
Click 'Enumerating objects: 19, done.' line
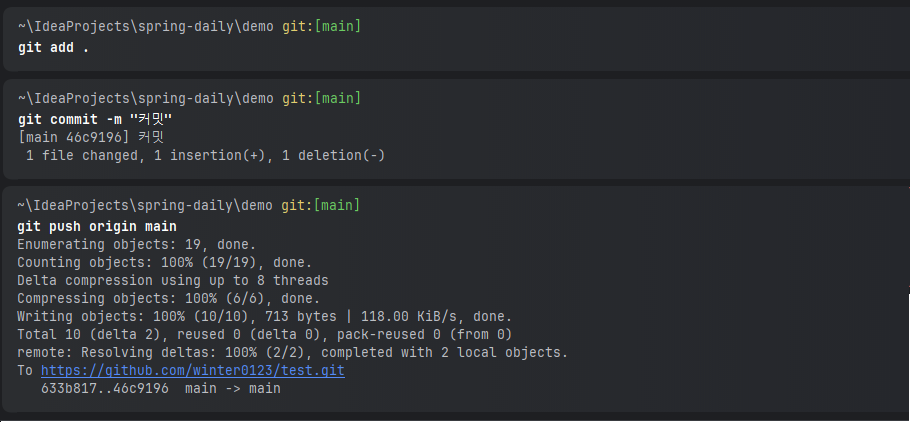tap(136, 244)
